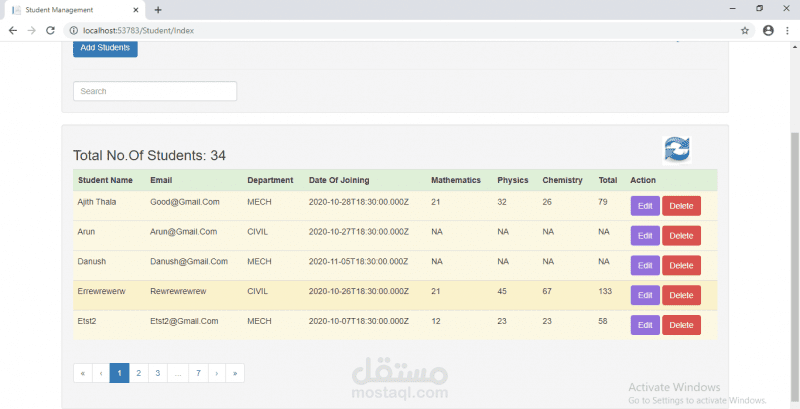Click the blue refresh icon above table

click(677, 149)
